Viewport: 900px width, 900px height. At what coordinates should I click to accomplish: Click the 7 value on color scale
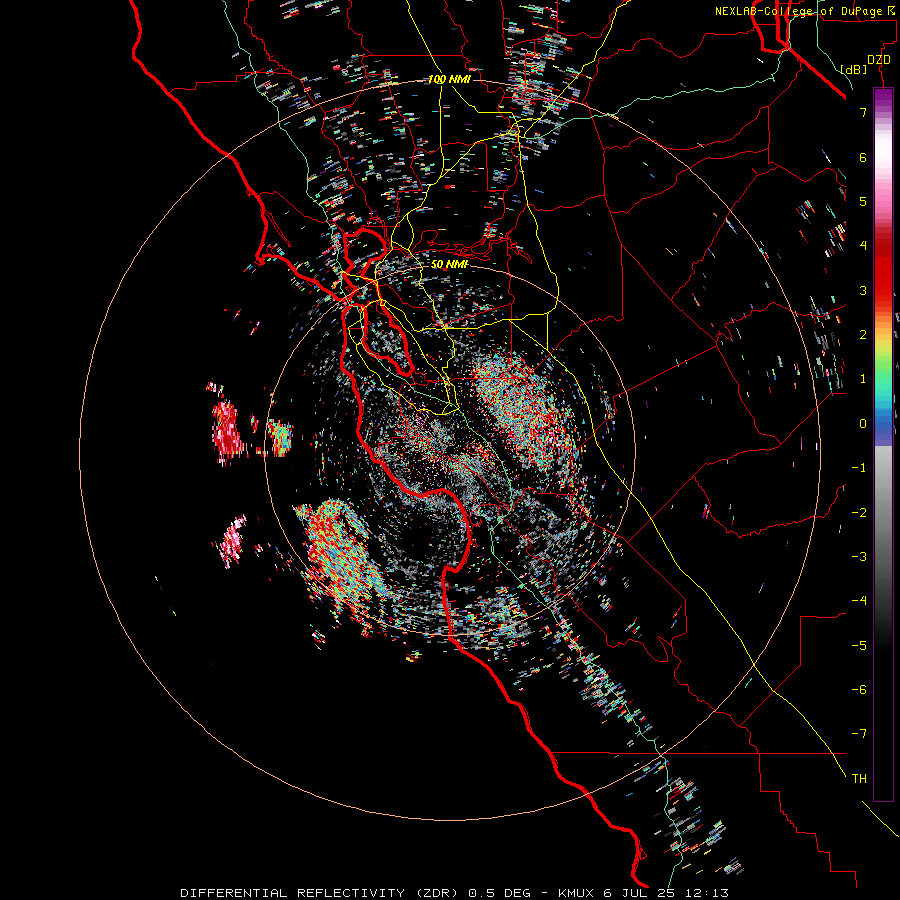(863, 112)
